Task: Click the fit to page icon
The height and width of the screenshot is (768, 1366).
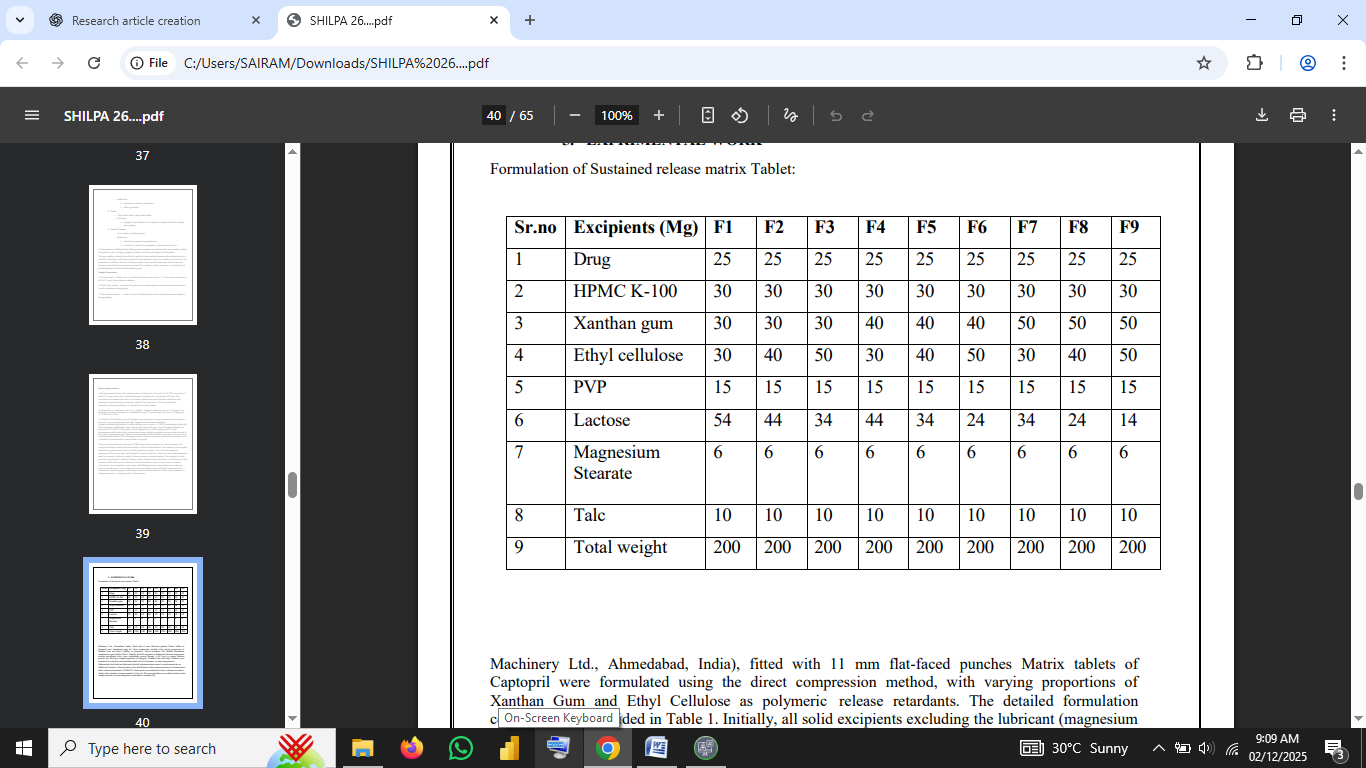Action: (x=708, y=115)
